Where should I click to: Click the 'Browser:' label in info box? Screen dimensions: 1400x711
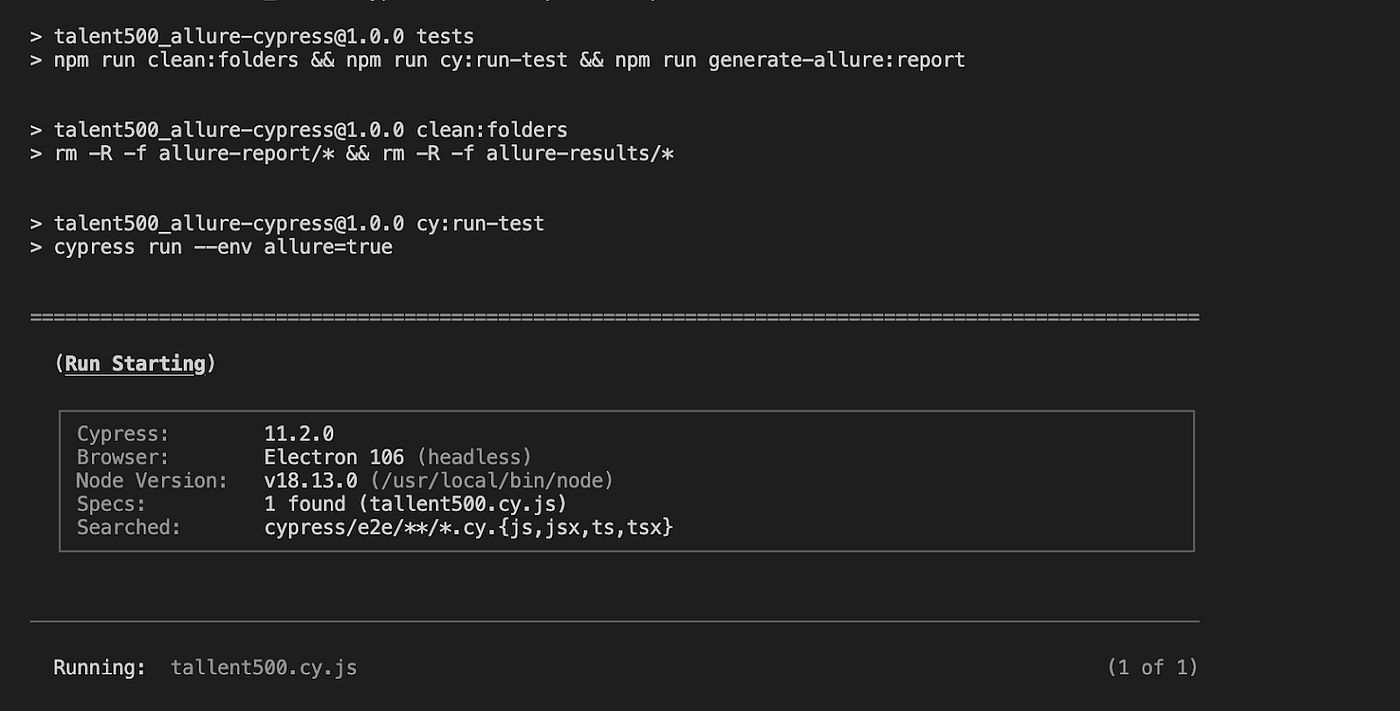click(123, 457)
